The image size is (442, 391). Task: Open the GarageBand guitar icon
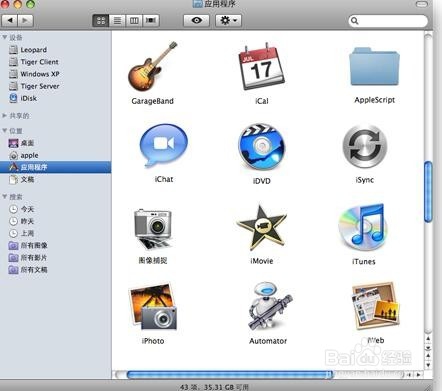pos(153,66)
